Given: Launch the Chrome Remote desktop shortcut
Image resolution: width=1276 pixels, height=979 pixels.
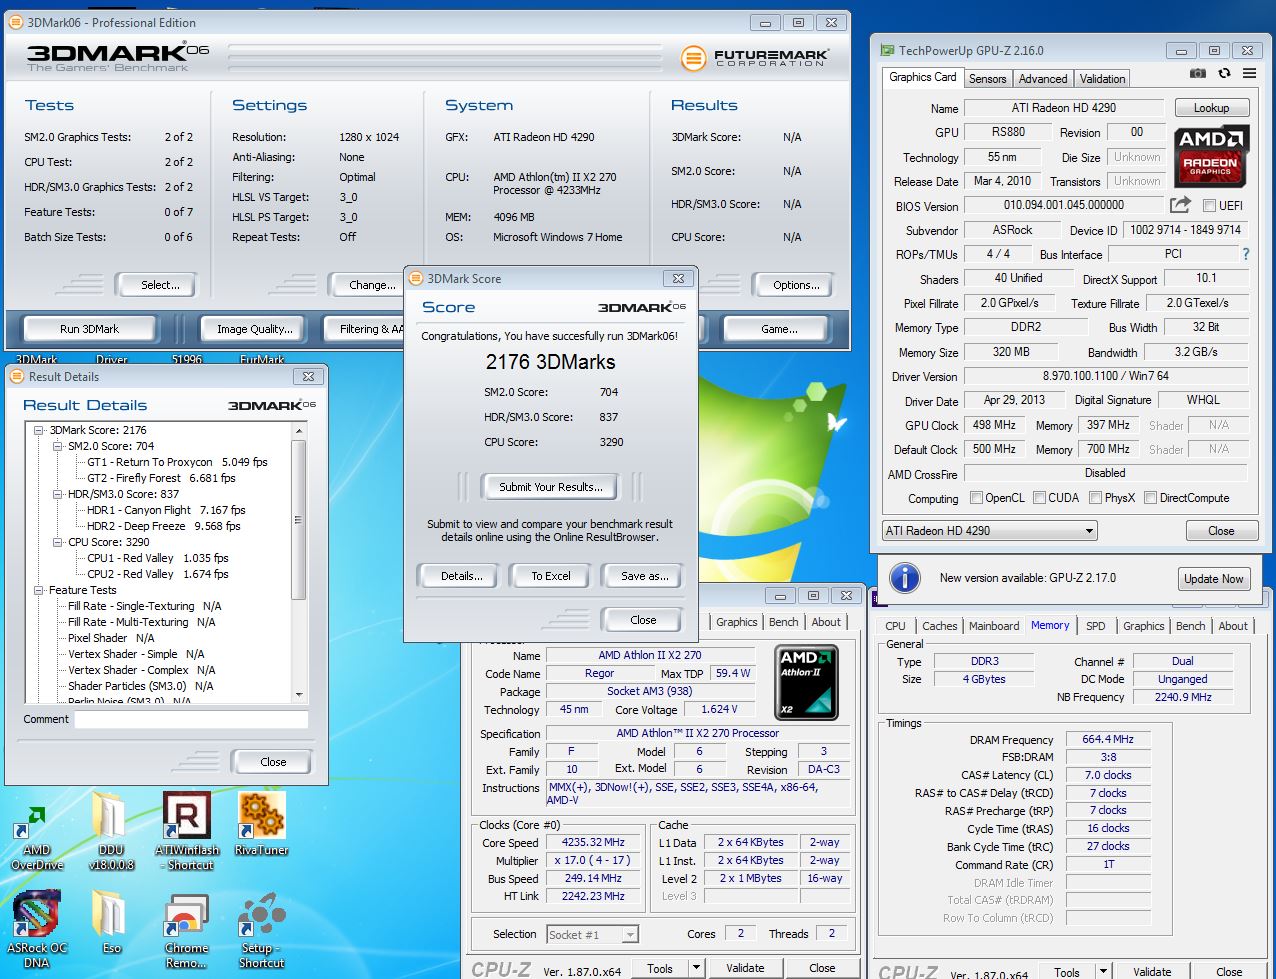Looking at the screenshot, I should click(185, 929).
